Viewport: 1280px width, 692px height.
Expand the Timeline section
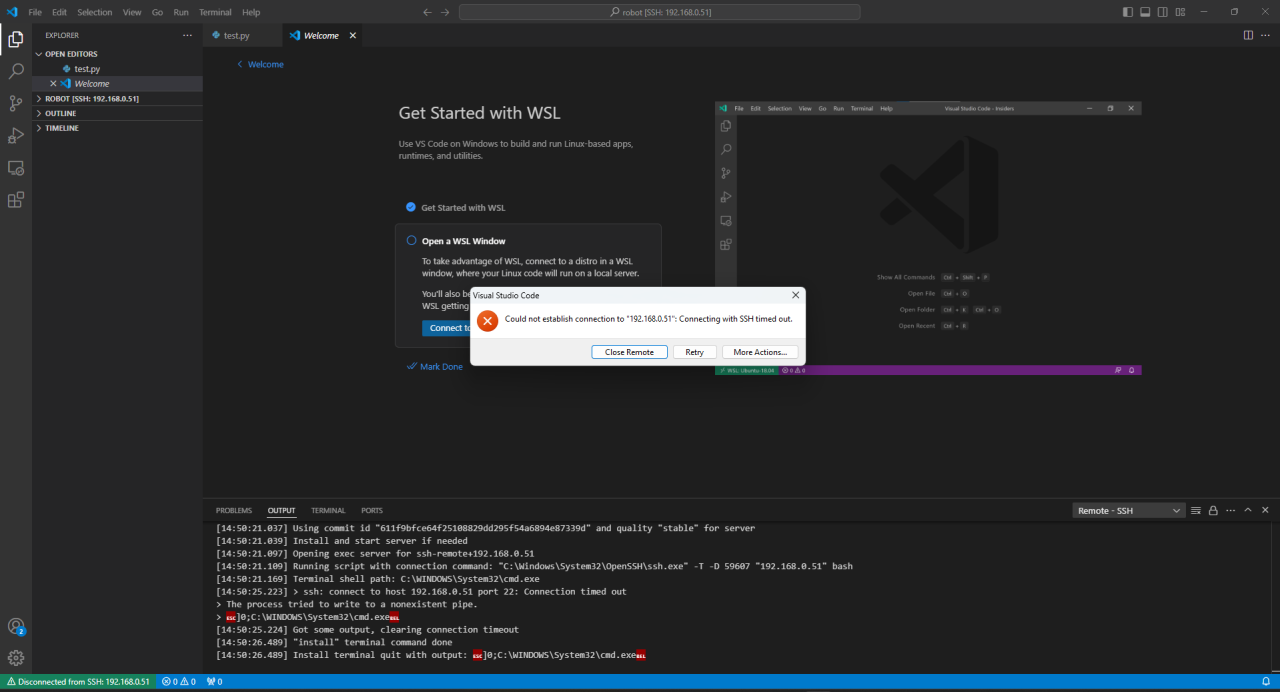pos(61,128)
